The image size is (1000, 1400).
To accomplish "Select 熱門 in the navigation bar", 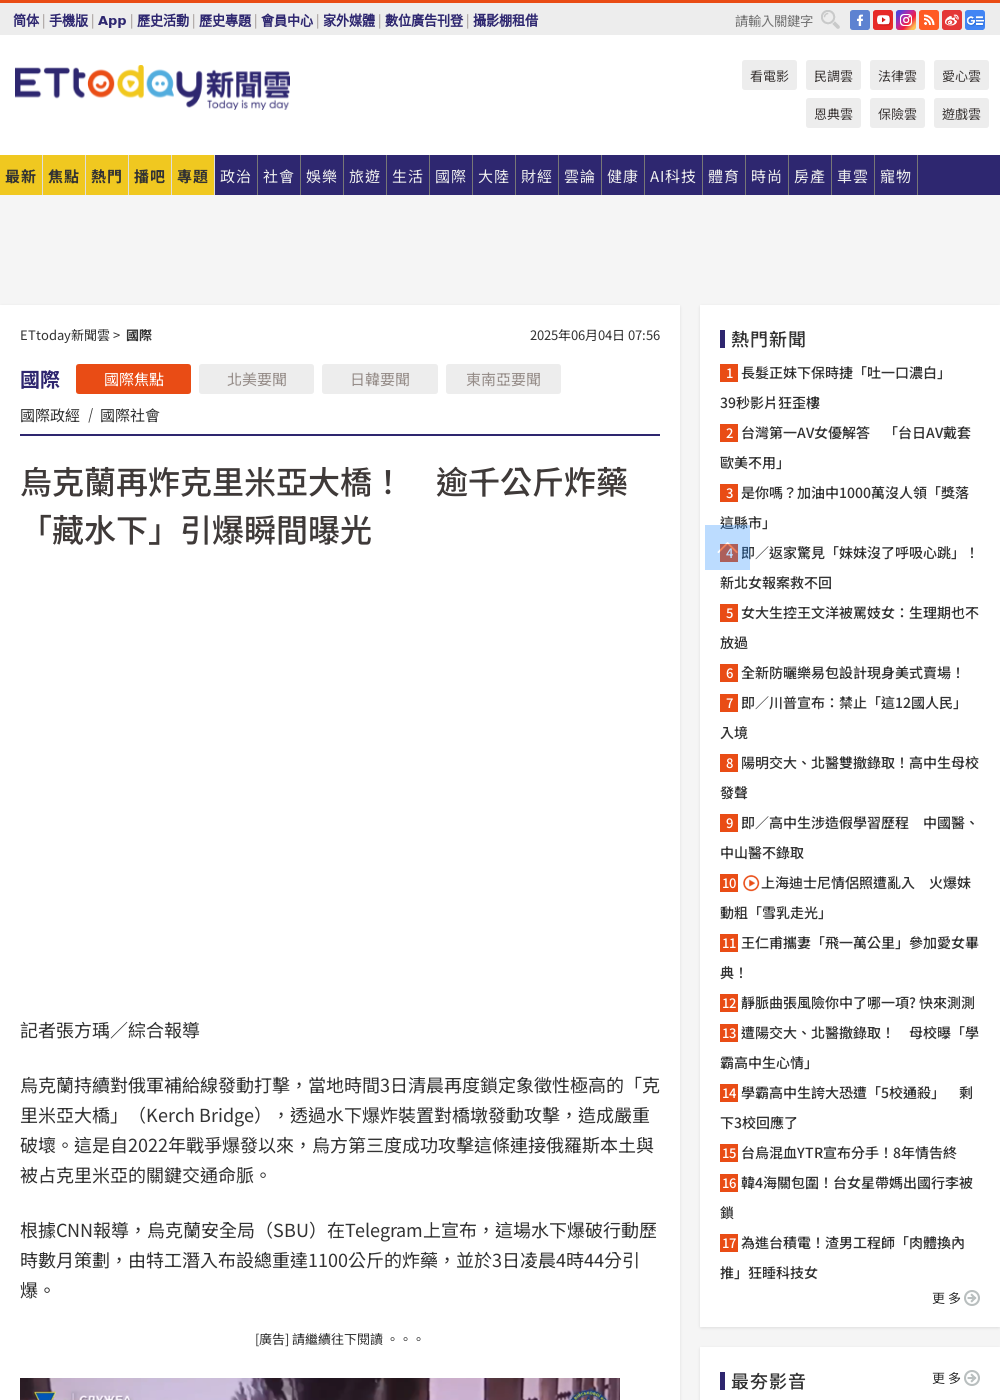I will tap(107, 176).
